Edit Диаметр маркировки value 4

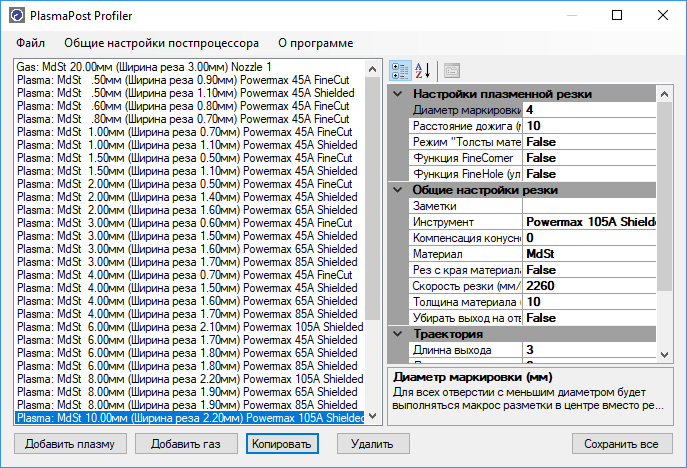coord(589,110)
